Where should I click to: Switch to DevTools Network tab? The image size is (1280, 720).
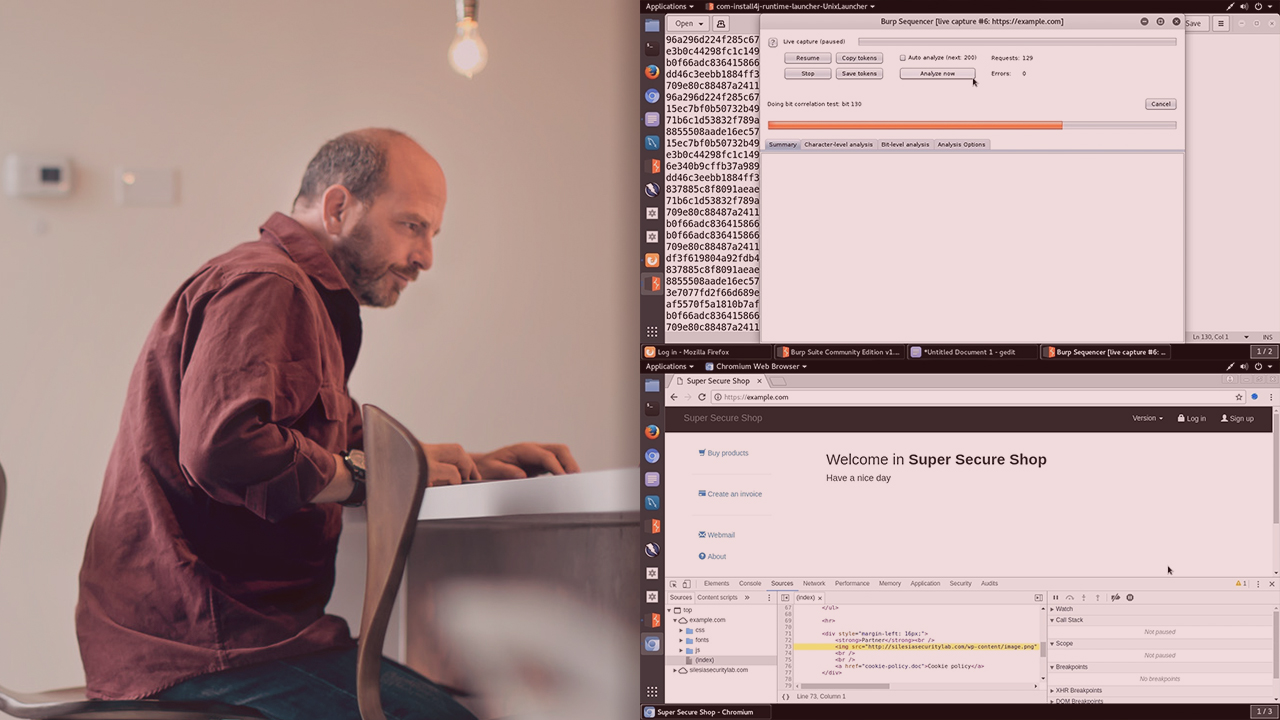814,583
